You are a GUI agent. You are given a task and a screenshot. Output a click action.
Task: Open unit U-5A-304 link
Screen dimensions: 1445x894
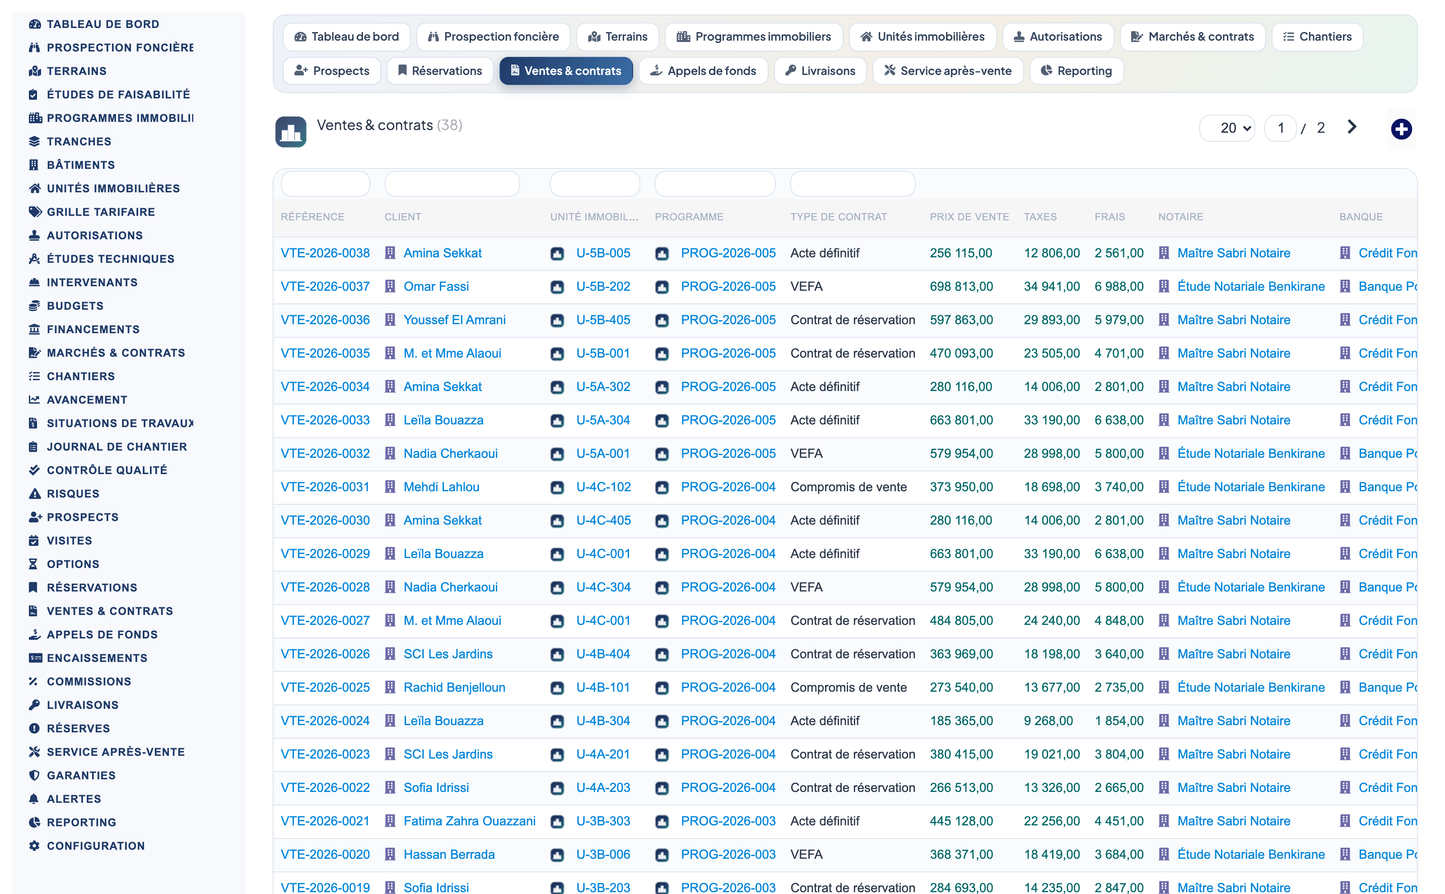[x=603, y=420]
